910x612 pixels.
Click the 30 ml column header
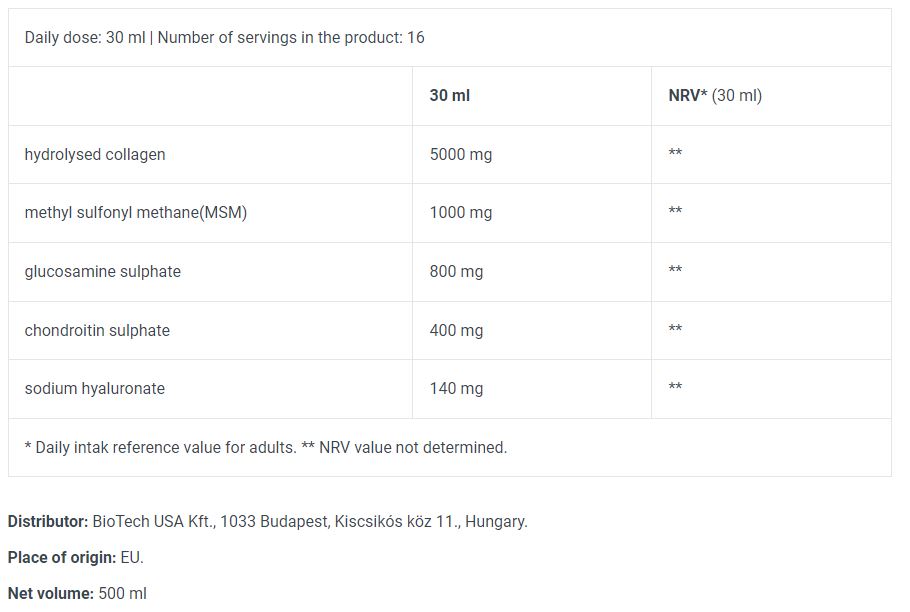[x=449, y=96]
